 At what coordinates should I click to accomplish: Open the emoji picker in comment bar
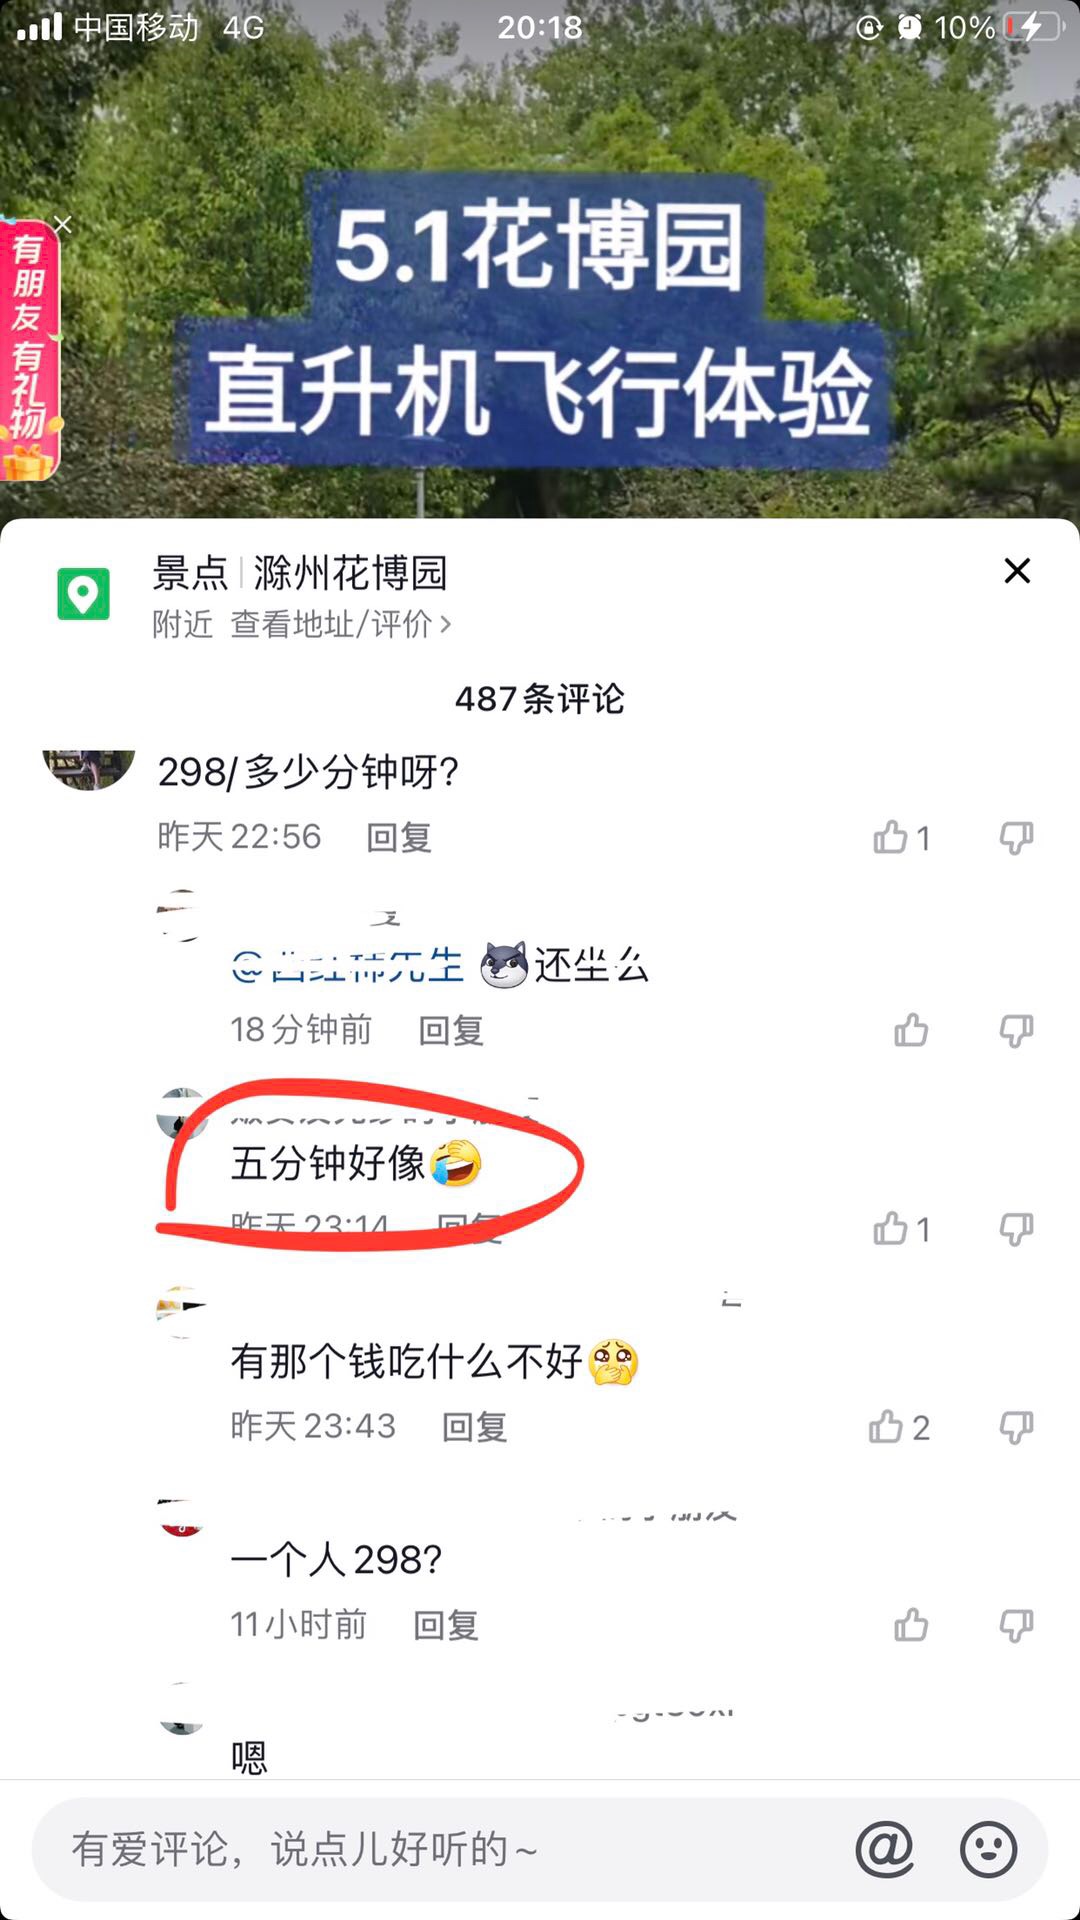click(988, 1849)
